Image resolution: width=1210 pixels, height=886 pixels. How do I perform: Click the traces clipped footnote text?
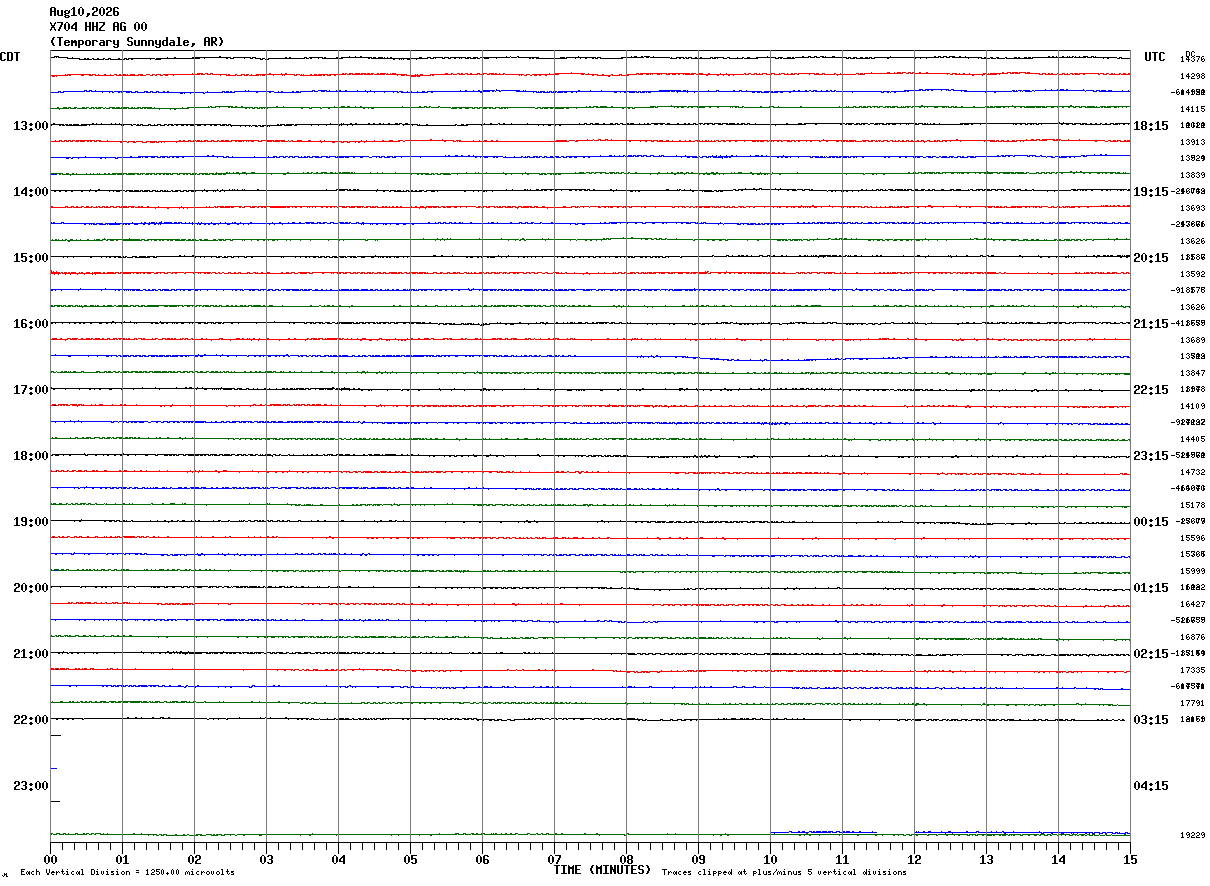click(784, 872)
